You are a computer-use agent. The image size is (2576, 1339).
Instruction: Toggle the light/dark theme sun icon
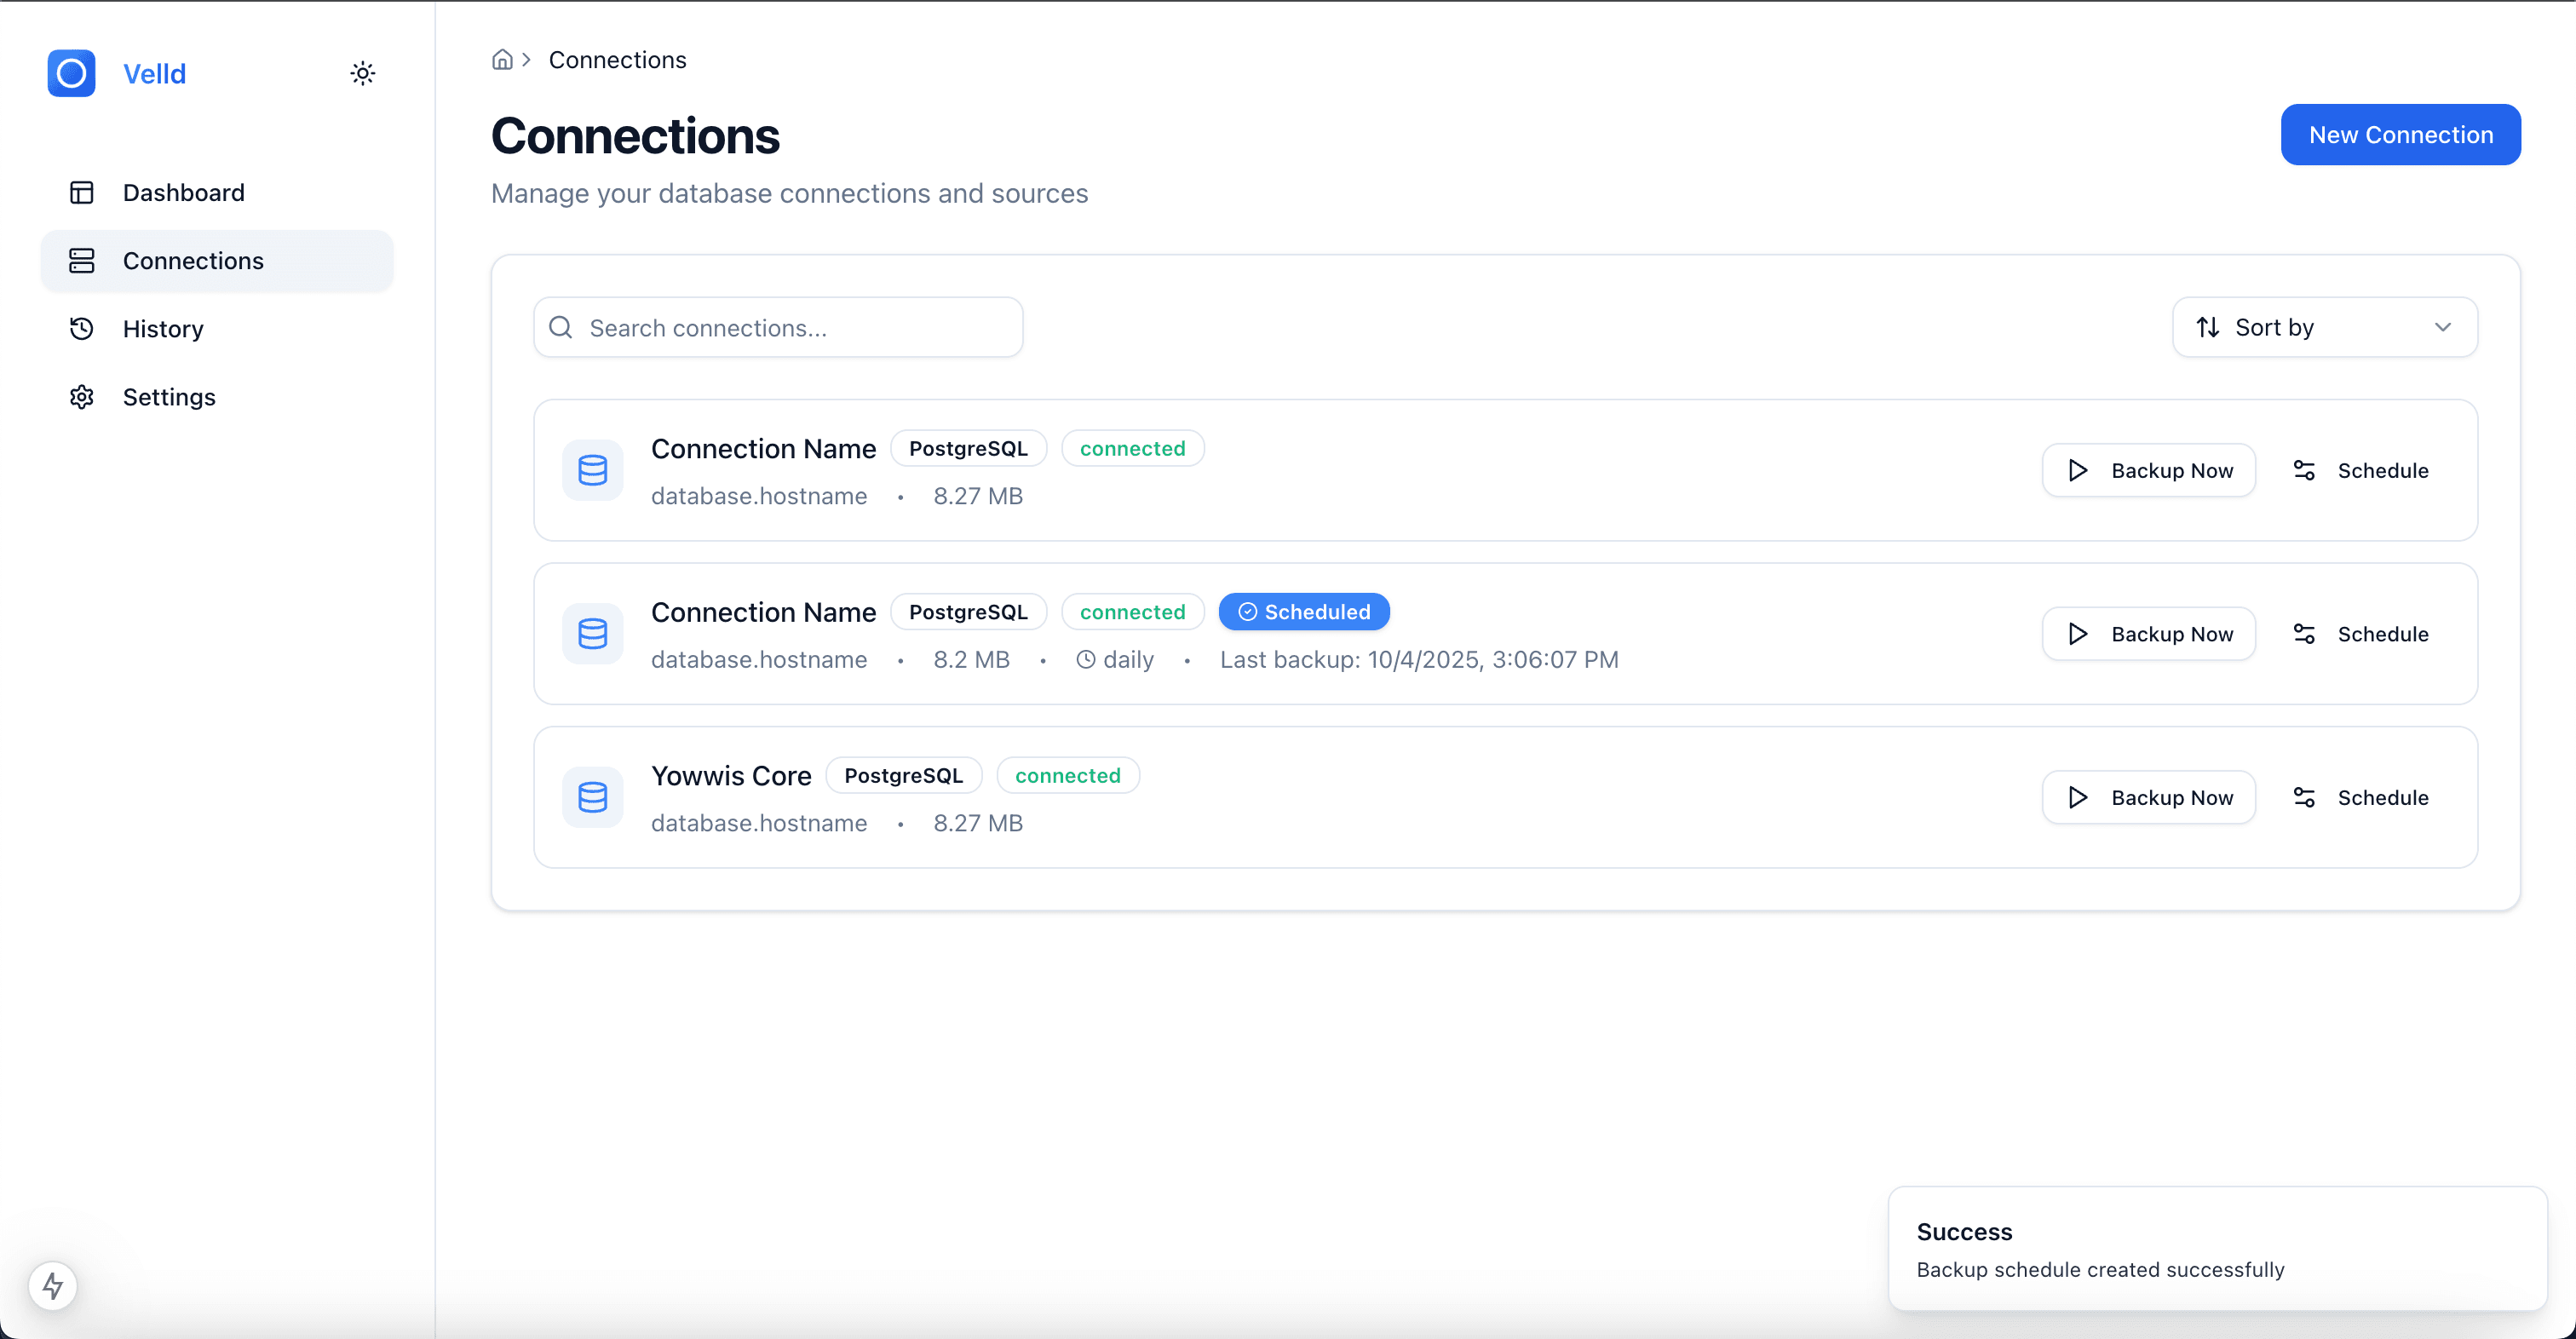(363, 73)
